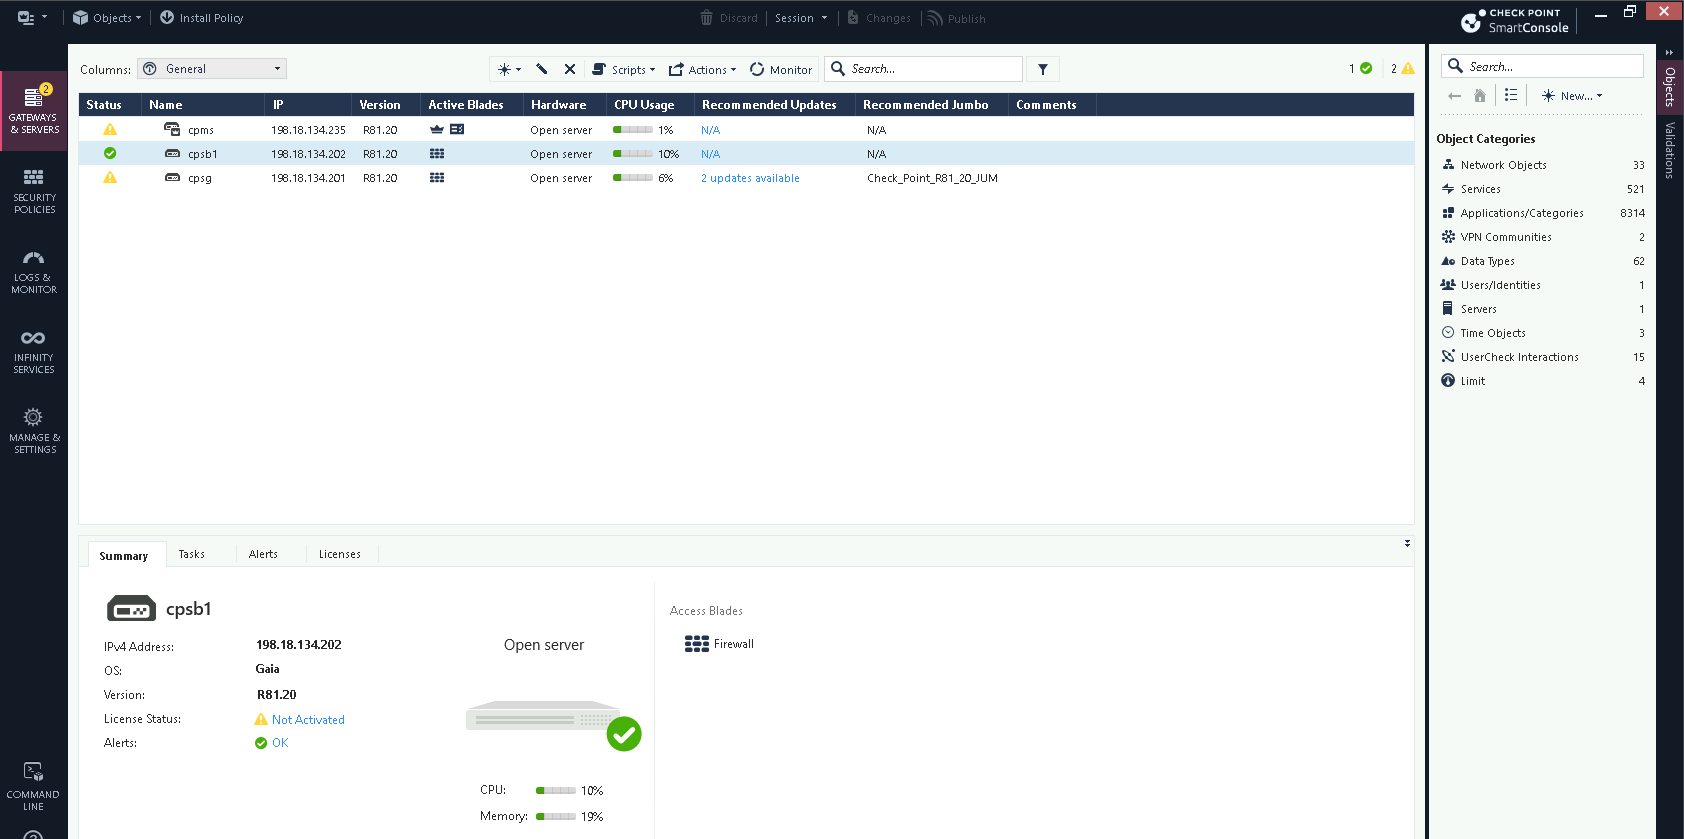1684x839 pixels.
Task: Open the Logs & Monitor view
Action: (x=34, y=271)
